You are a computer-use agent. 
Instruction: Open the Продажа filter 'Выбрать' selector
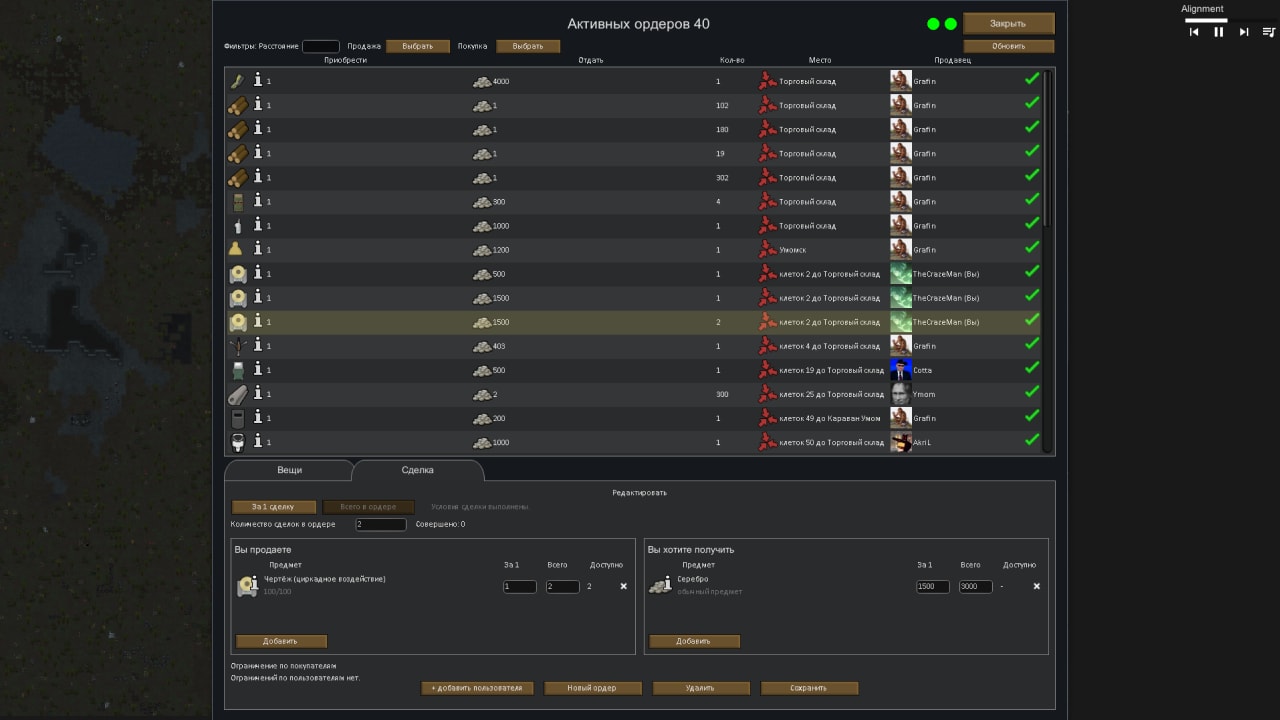(418, 46)
